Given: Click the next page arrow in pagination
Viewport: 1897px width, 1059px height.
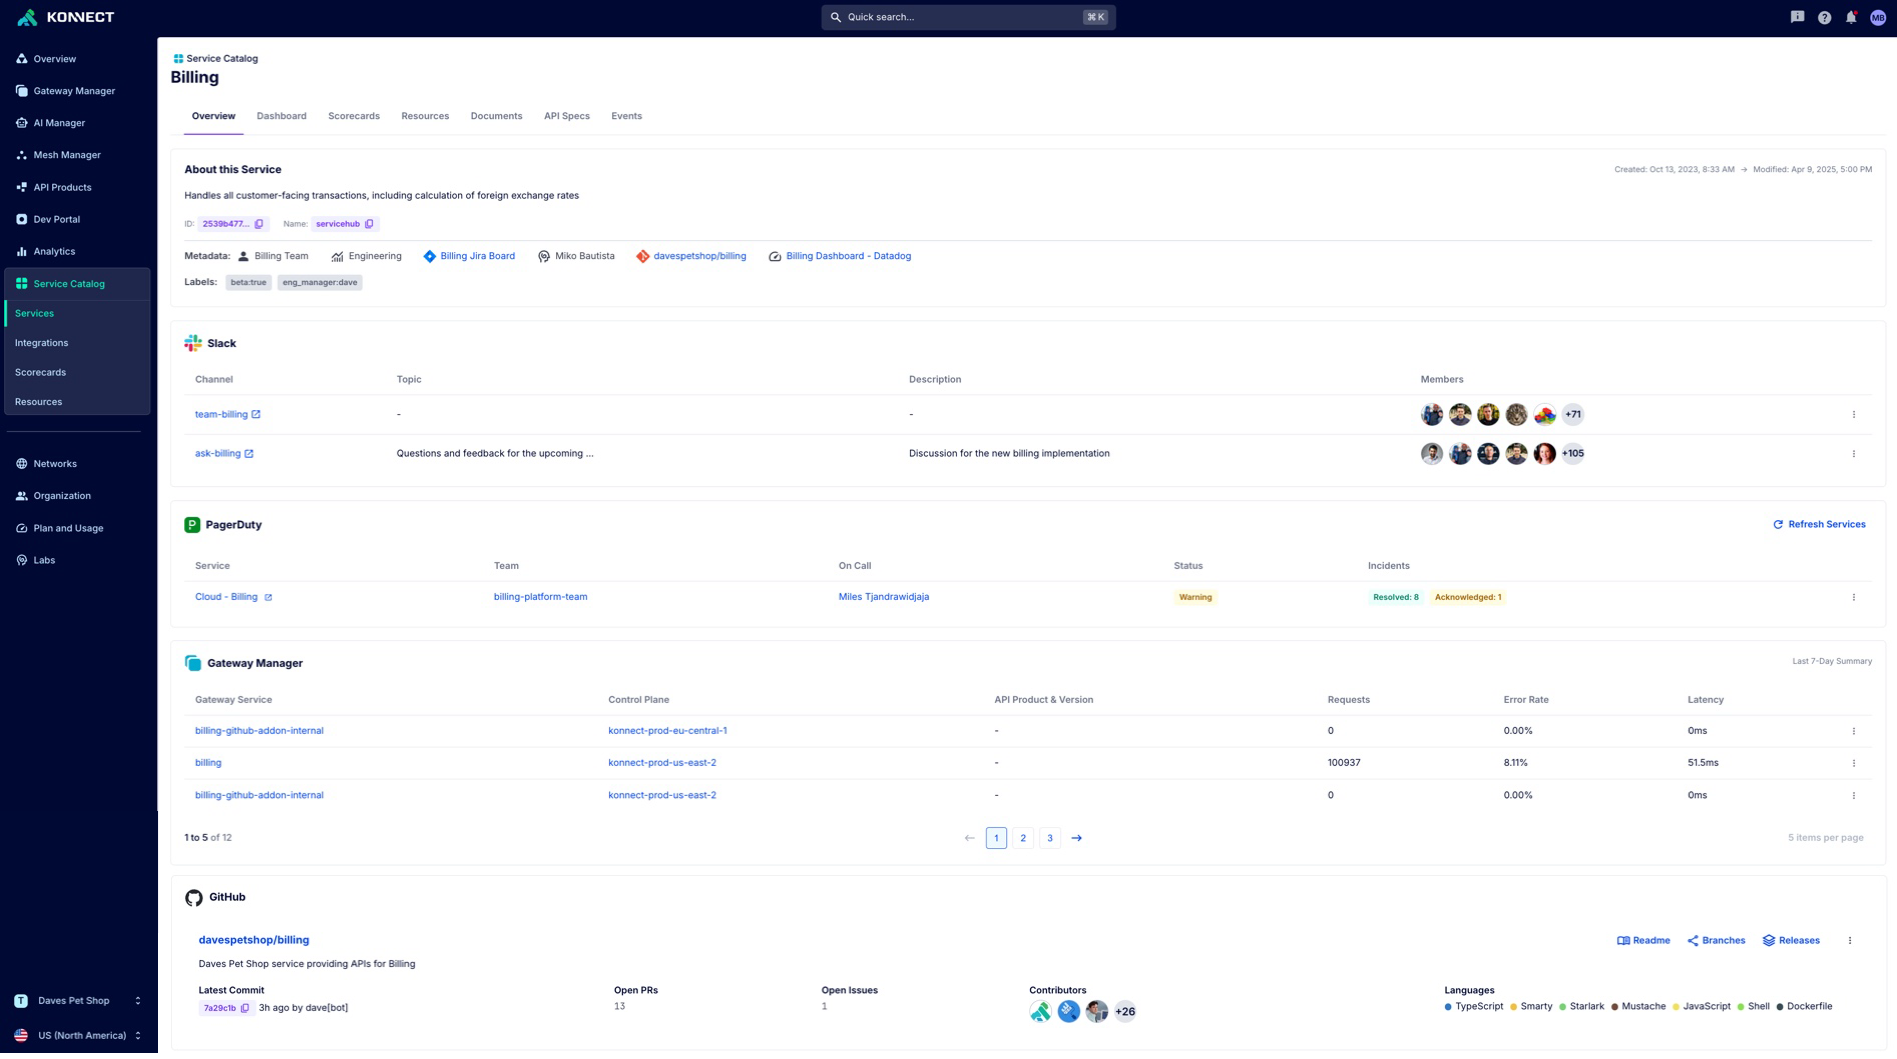Looking at the screenshot, I should click(1076, 838).
